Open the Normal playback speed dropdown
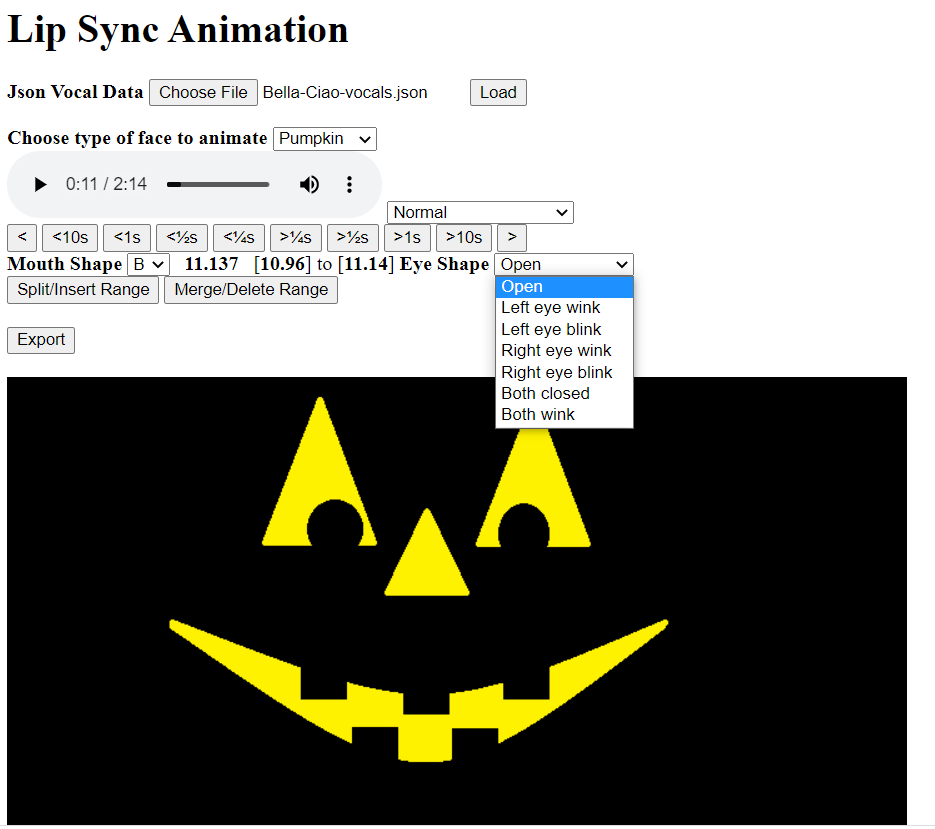The height and width of the screenshot is (829, 935). pos(480,212)
